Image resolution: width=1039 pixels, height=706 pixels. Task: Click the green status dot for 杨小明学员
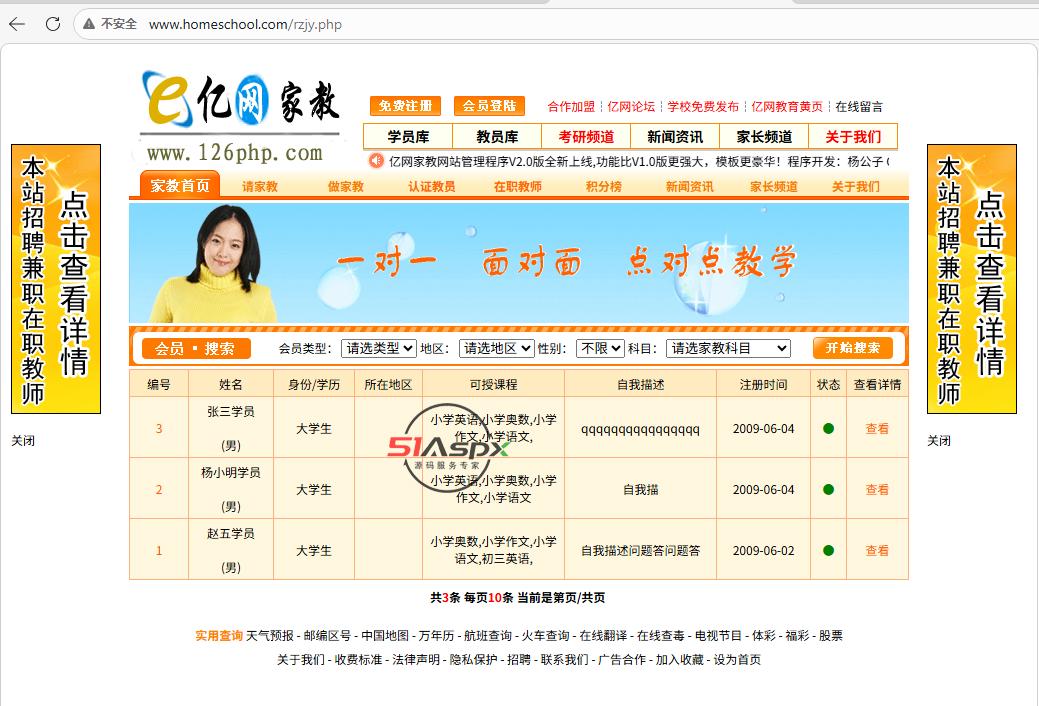[828, 490]
